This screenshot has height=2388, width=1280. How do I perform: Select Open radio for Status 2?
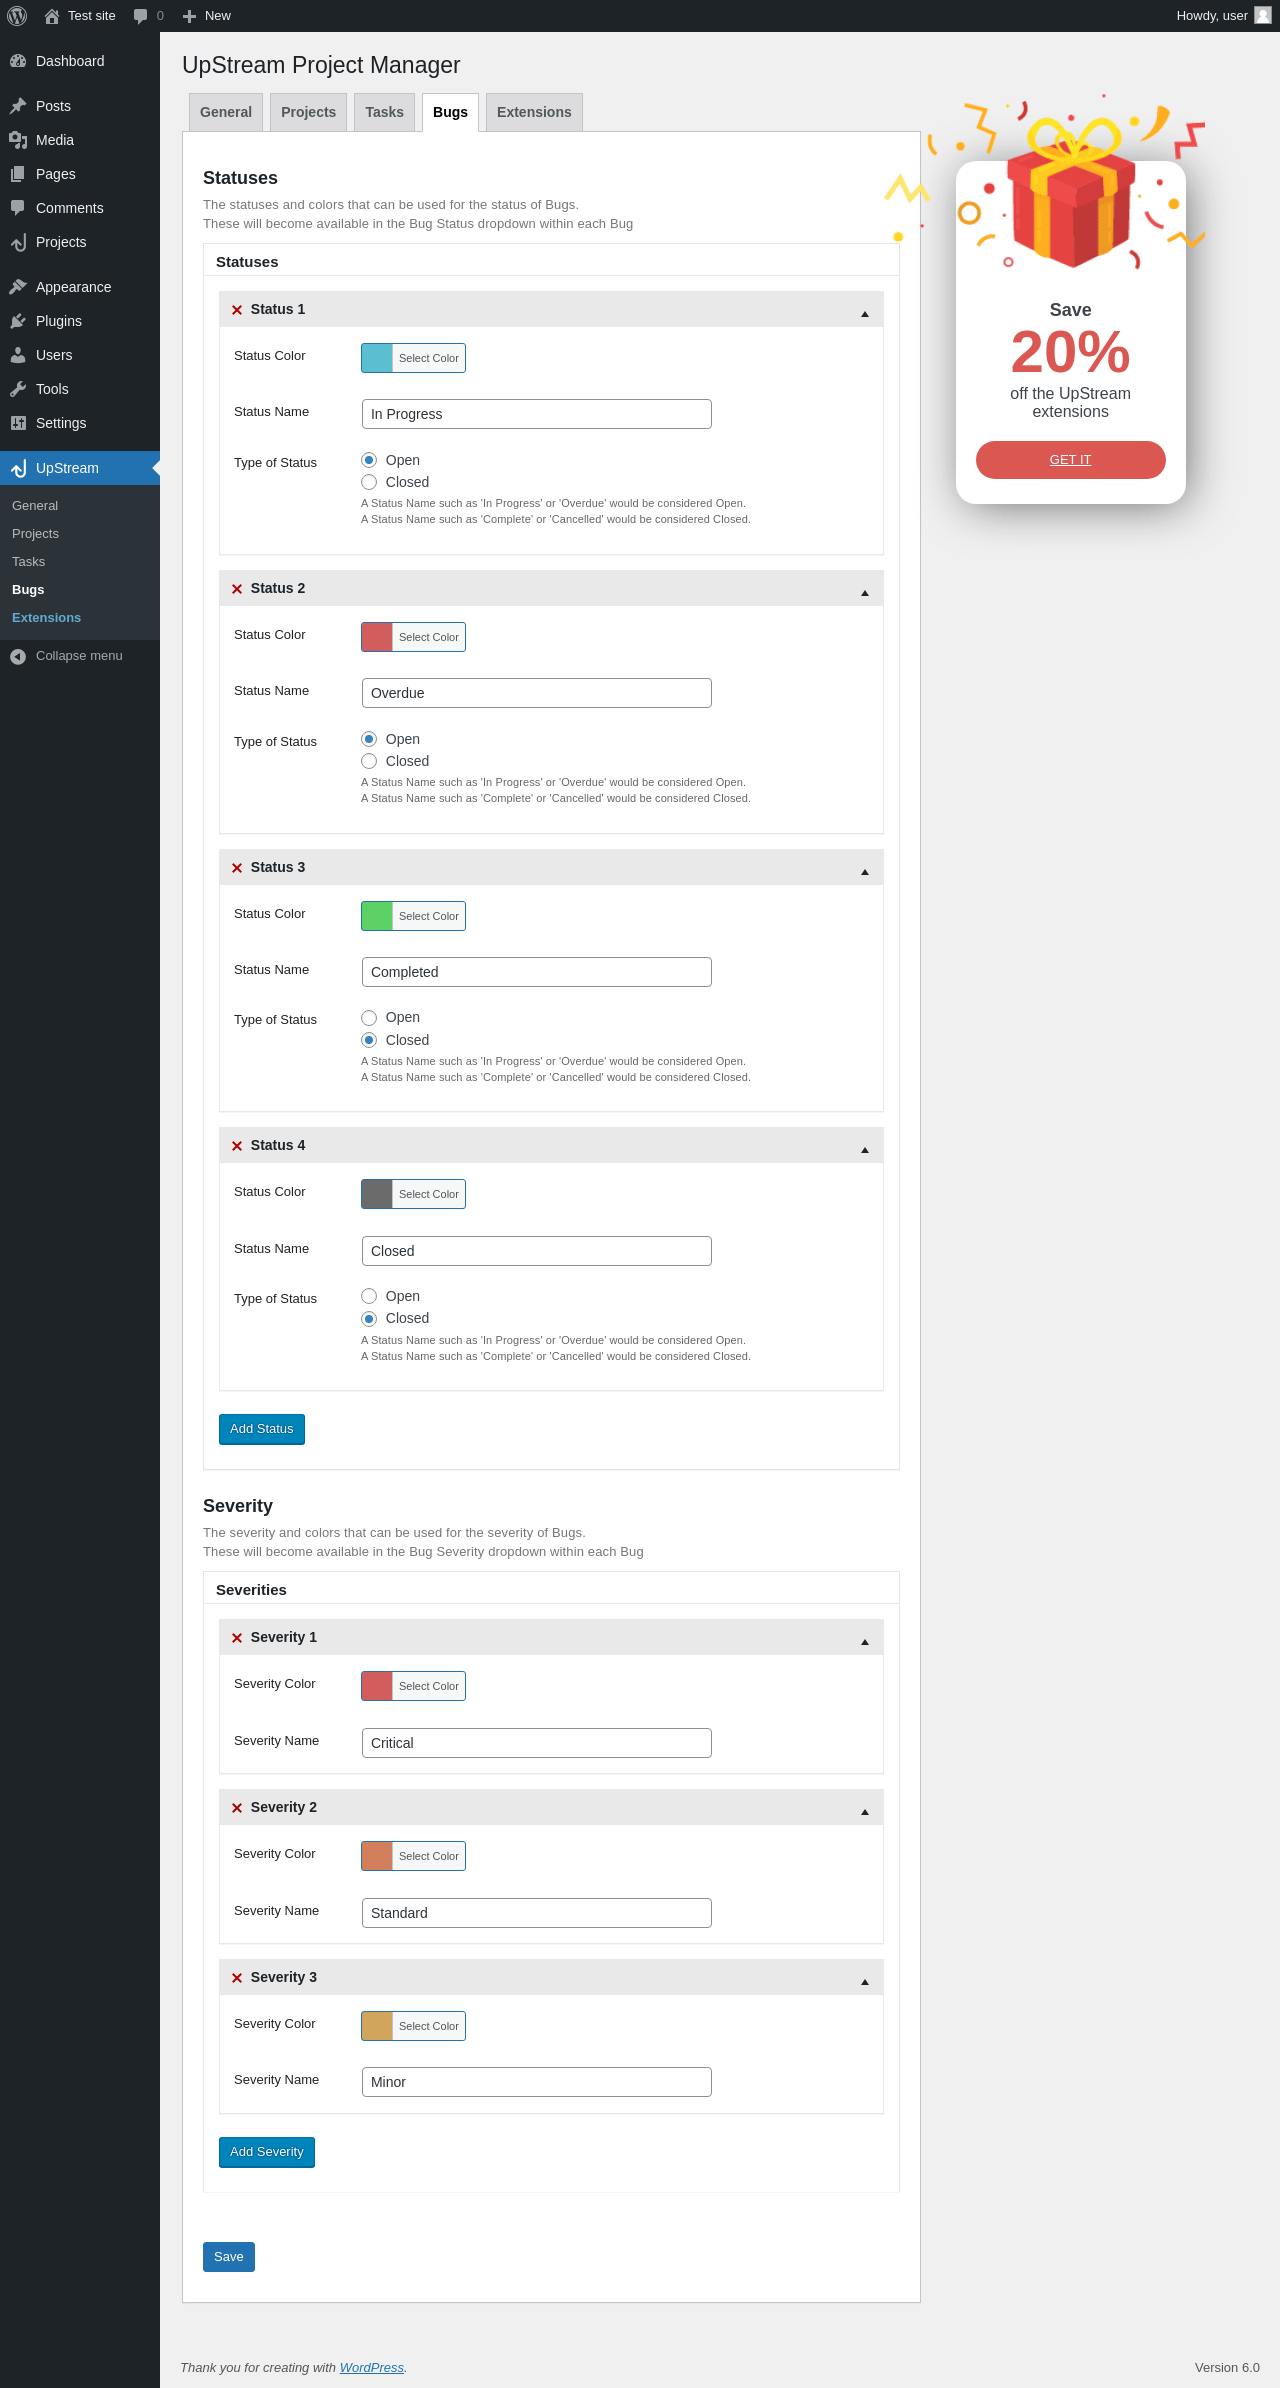[x=369, y=739]
